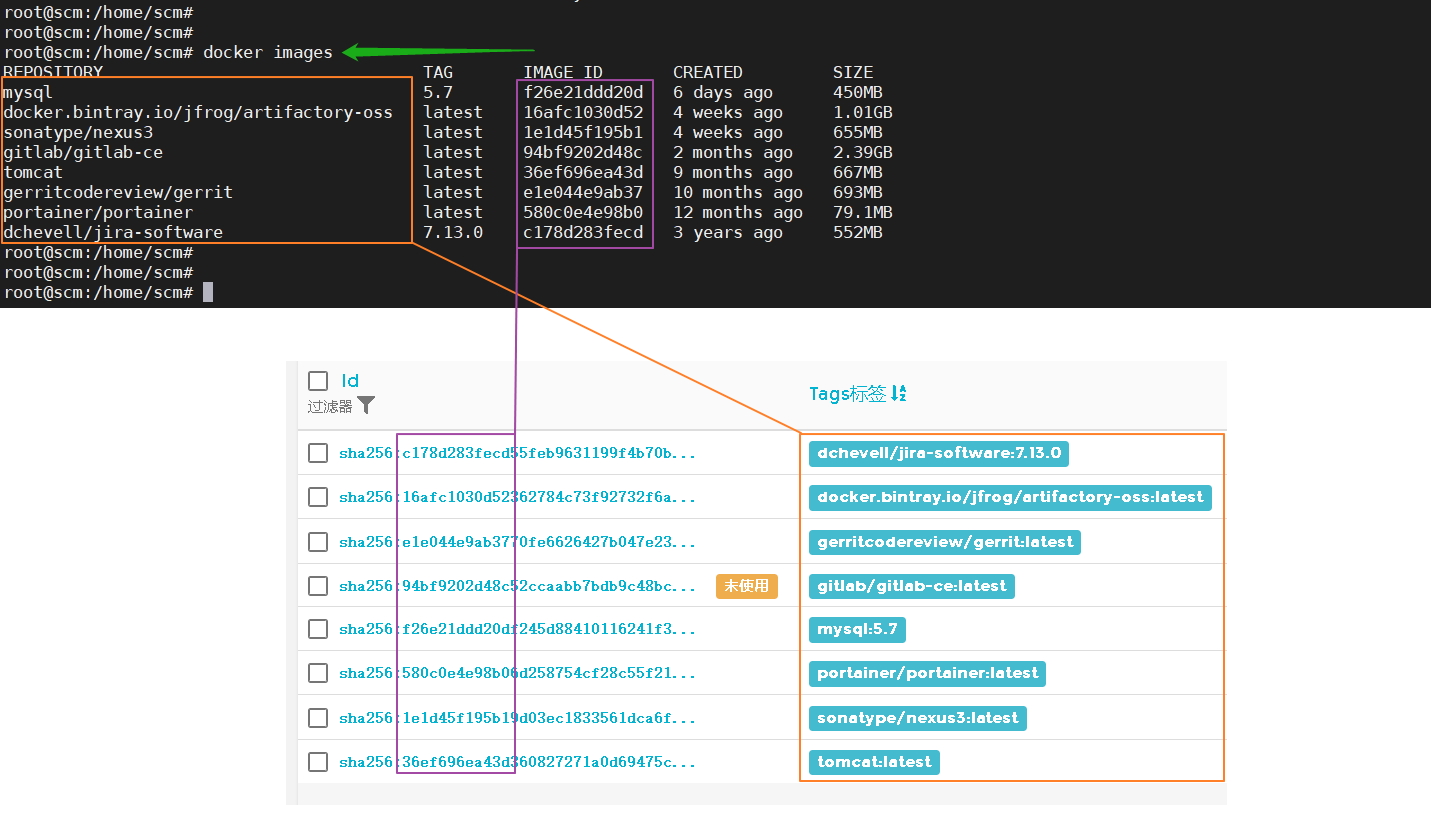This screenshot has height=821, width=1431.
Task: Click the Tags标签 column header
Action: 847,394
